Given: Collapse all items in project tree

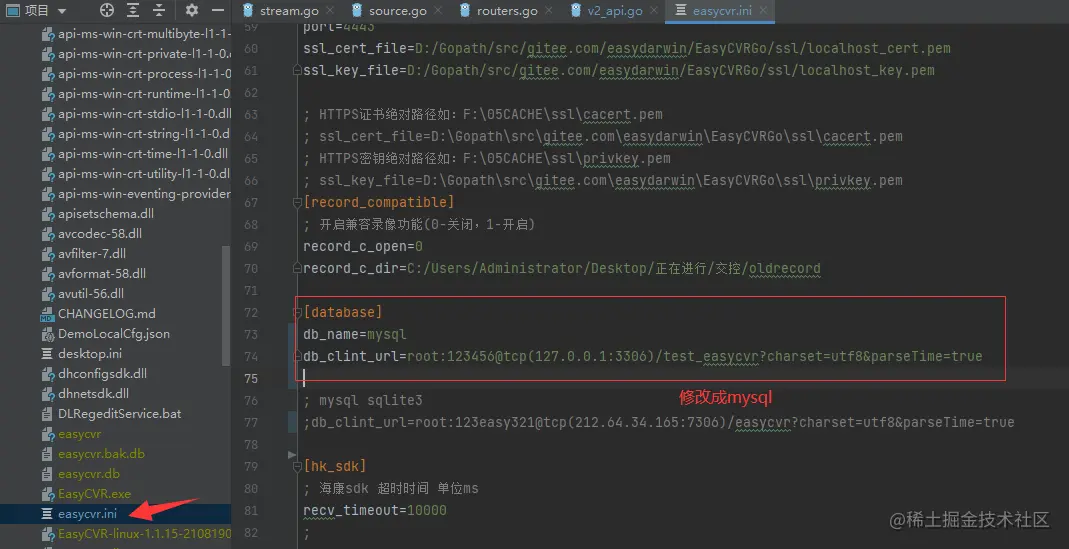Looking at the screenshot, I should coord(159,10).
